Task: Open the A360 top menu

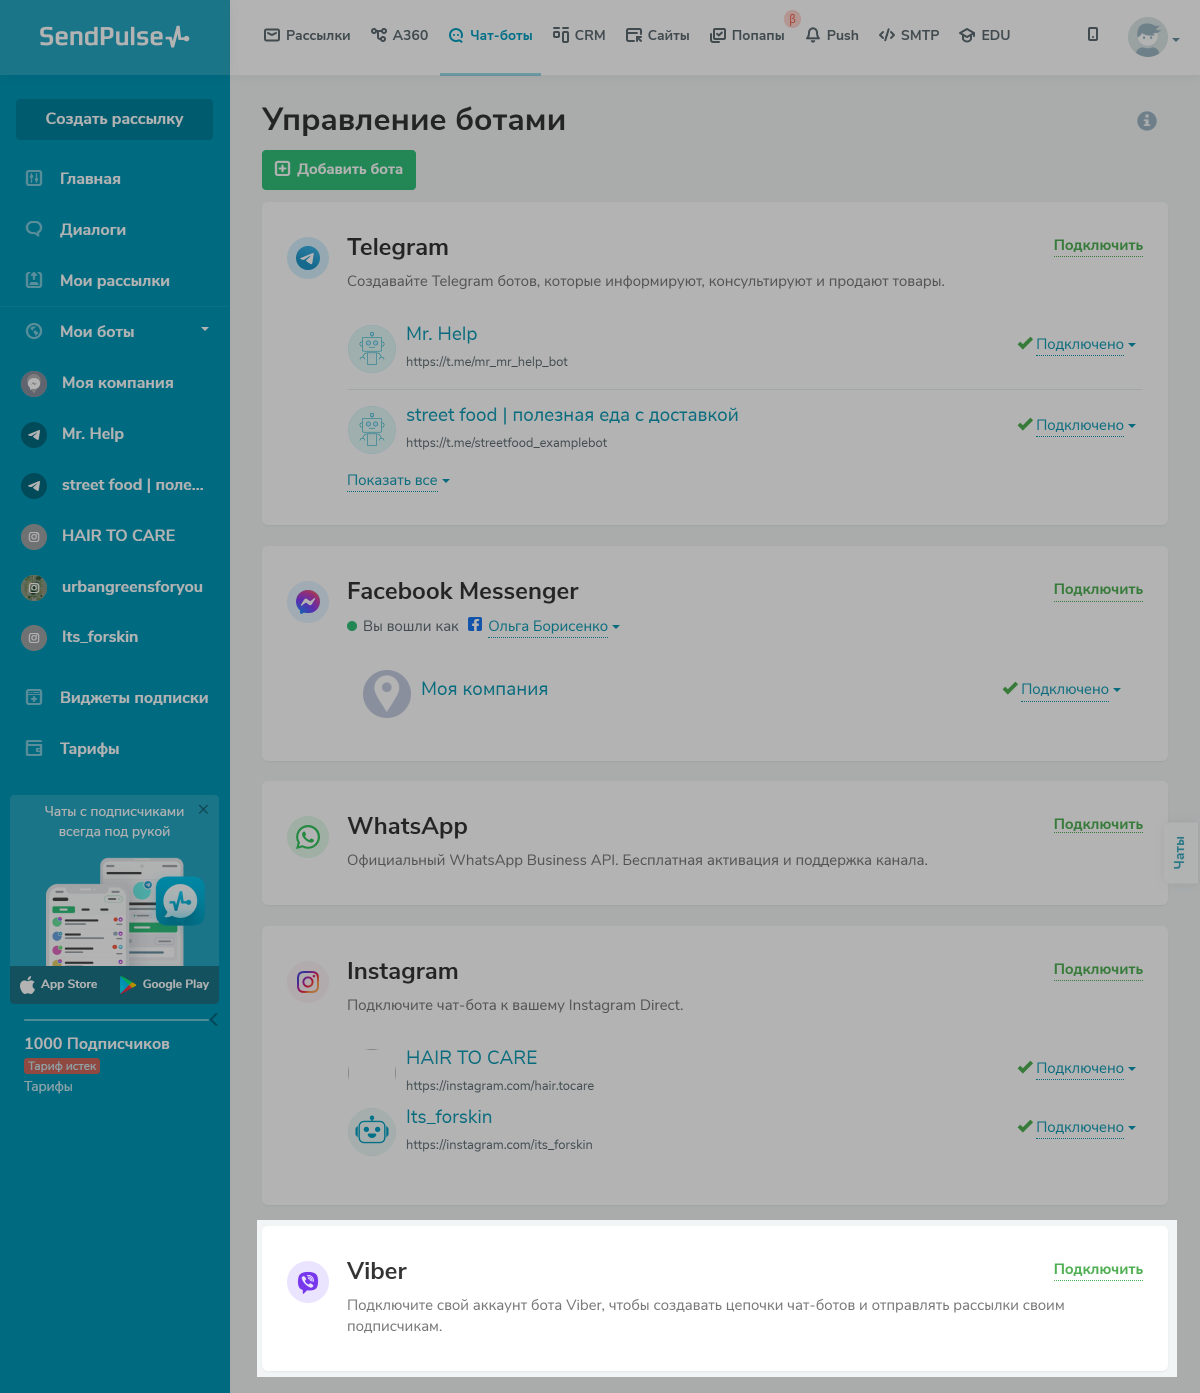Action: pyautogui.click(x=399, y=35)
